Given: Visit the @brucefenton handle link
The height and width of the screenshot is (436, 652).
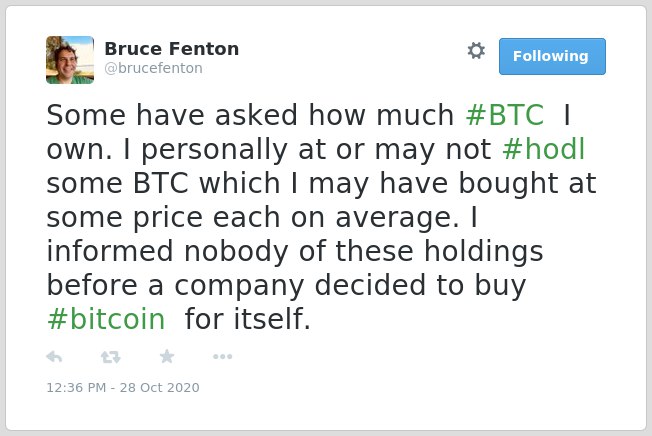Looking at the screenshot, I should coord(153,68).
